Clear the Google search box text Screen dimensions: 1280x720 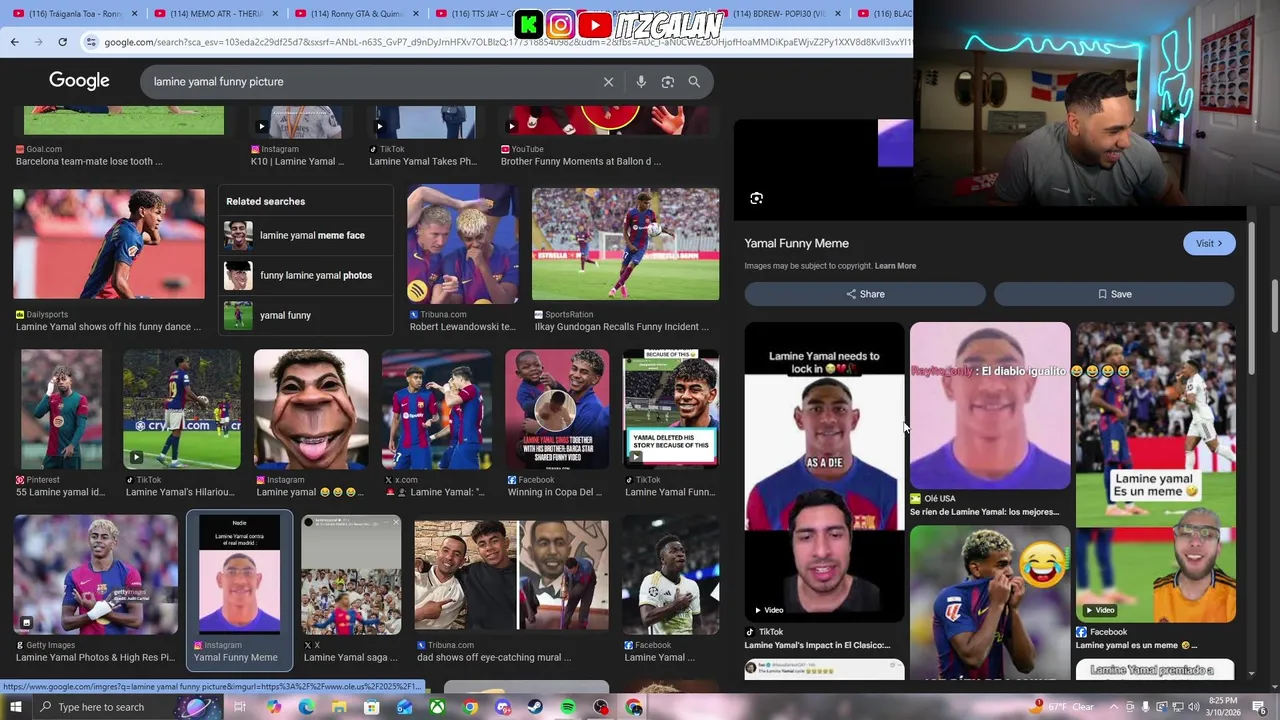(x=608, y=82)
